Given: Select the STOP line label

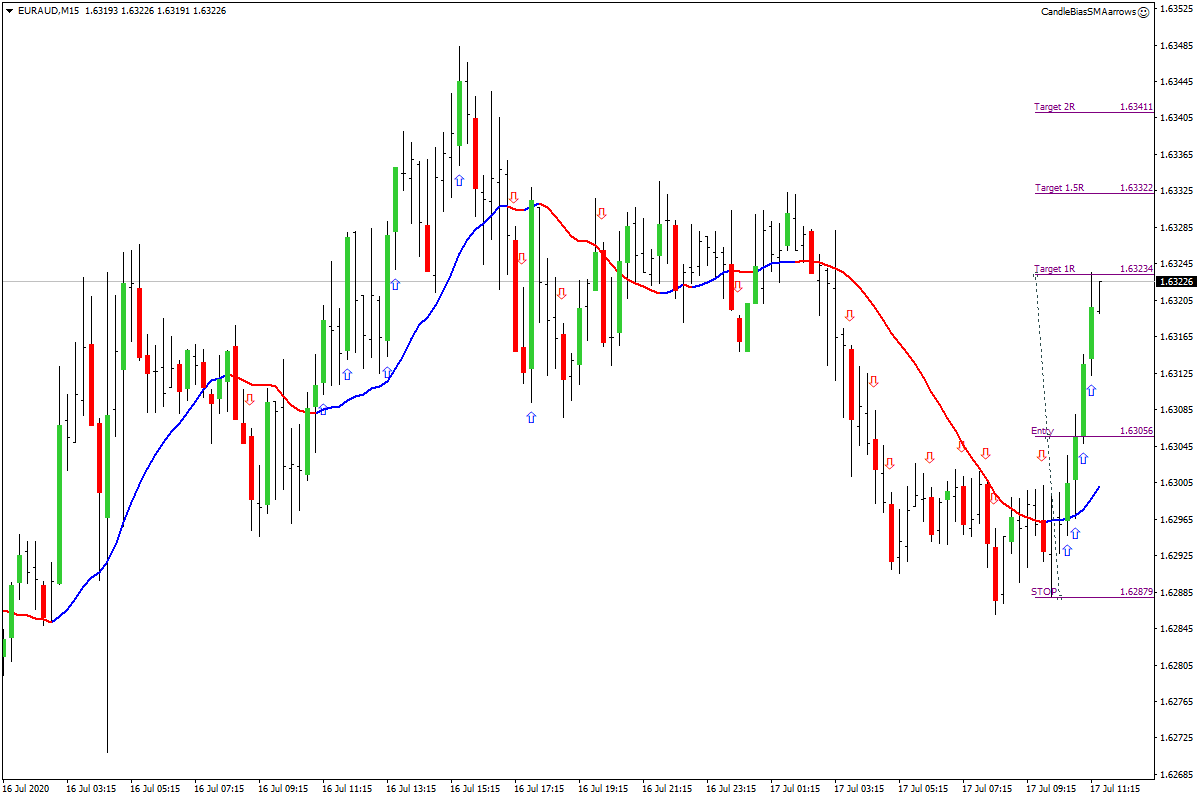Looking at the screenshot, I should [1044, 592].
